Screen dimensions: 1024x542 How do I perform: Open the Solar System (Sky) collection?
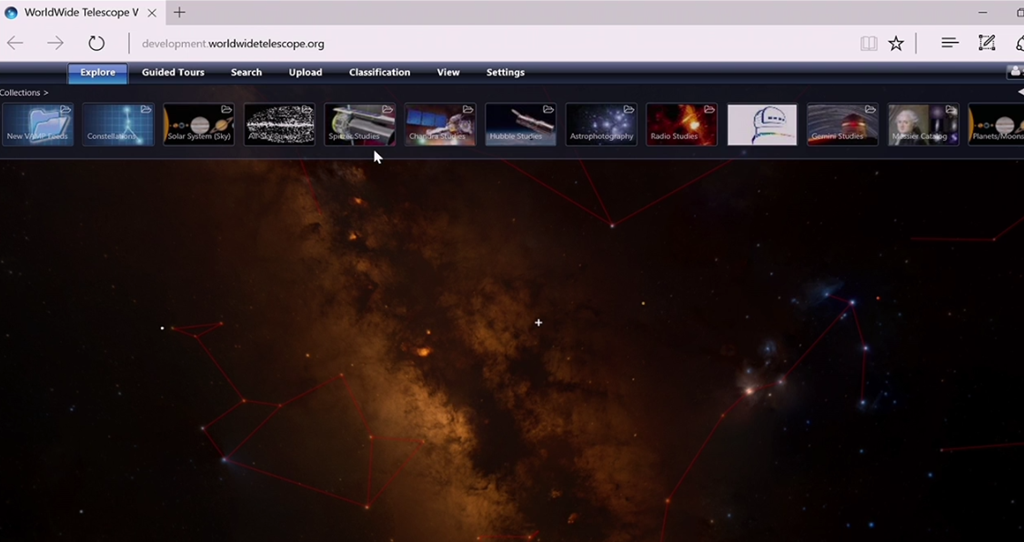pos(199,125)
